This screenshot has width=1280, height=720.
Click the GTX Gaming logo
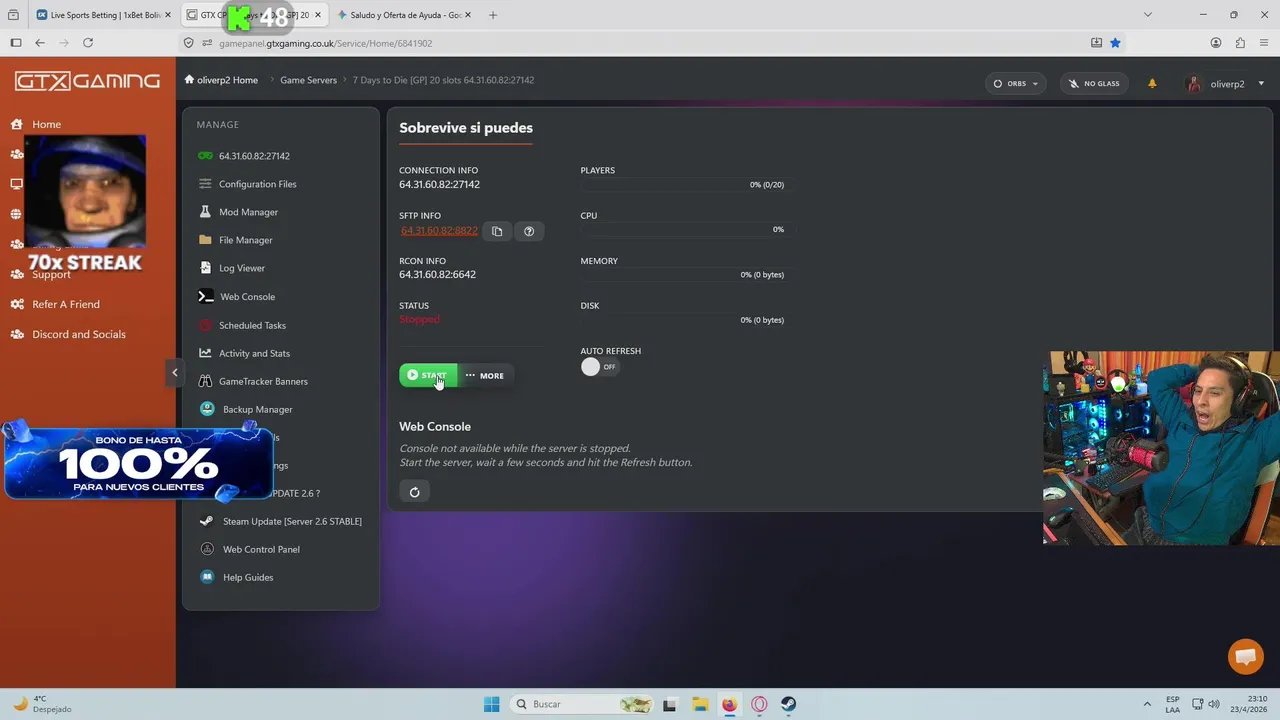tap(87, 81)
